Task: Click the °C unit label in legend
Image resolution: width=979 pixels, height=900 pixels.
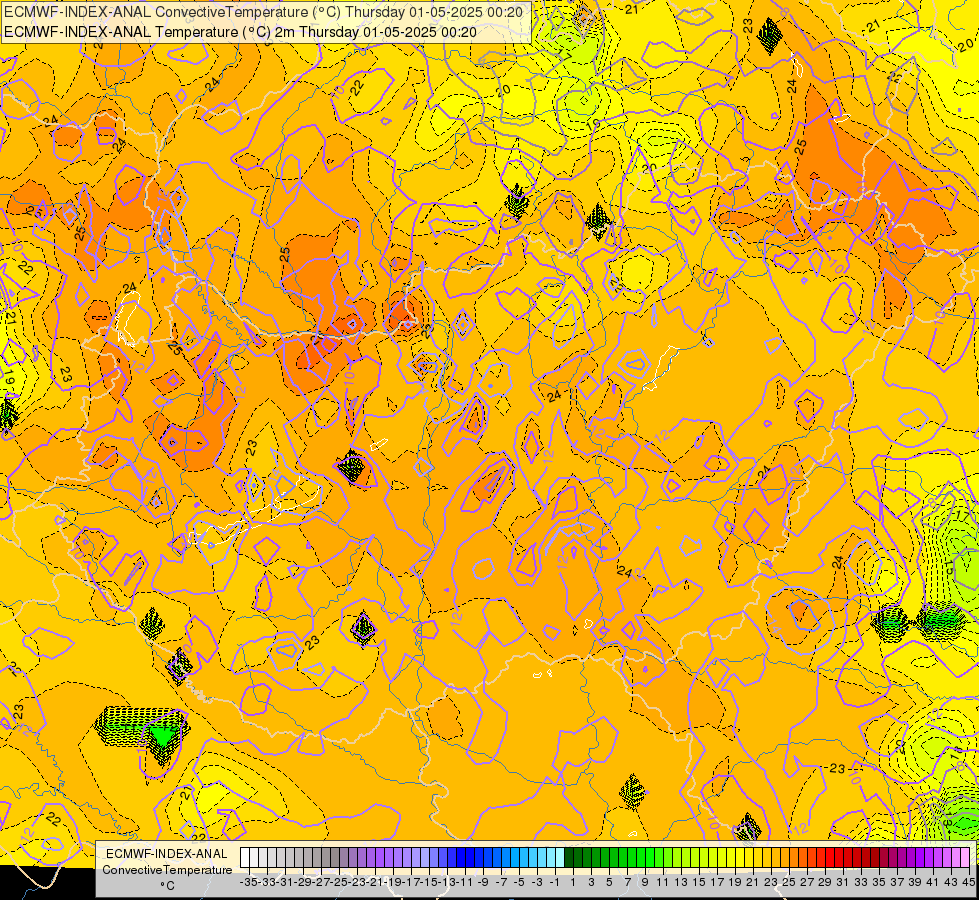Action: click(x=167, y=886)
